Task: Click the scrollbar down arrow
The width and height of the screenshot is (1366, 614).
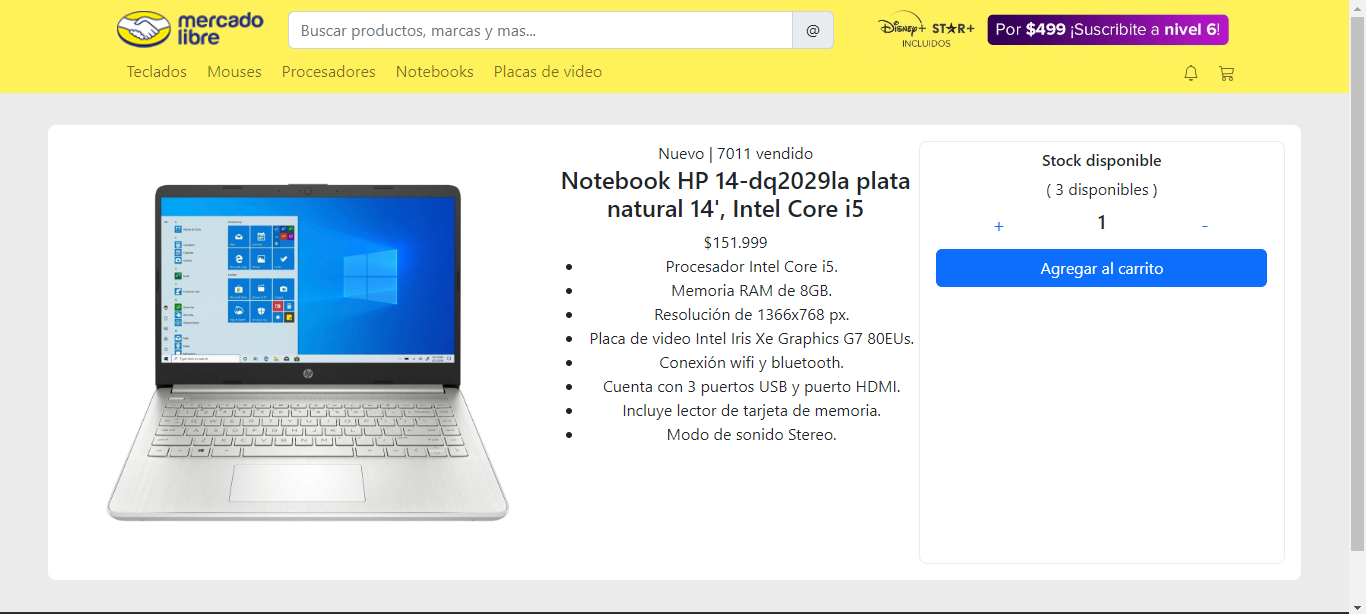Action: tap(1357, 606)
